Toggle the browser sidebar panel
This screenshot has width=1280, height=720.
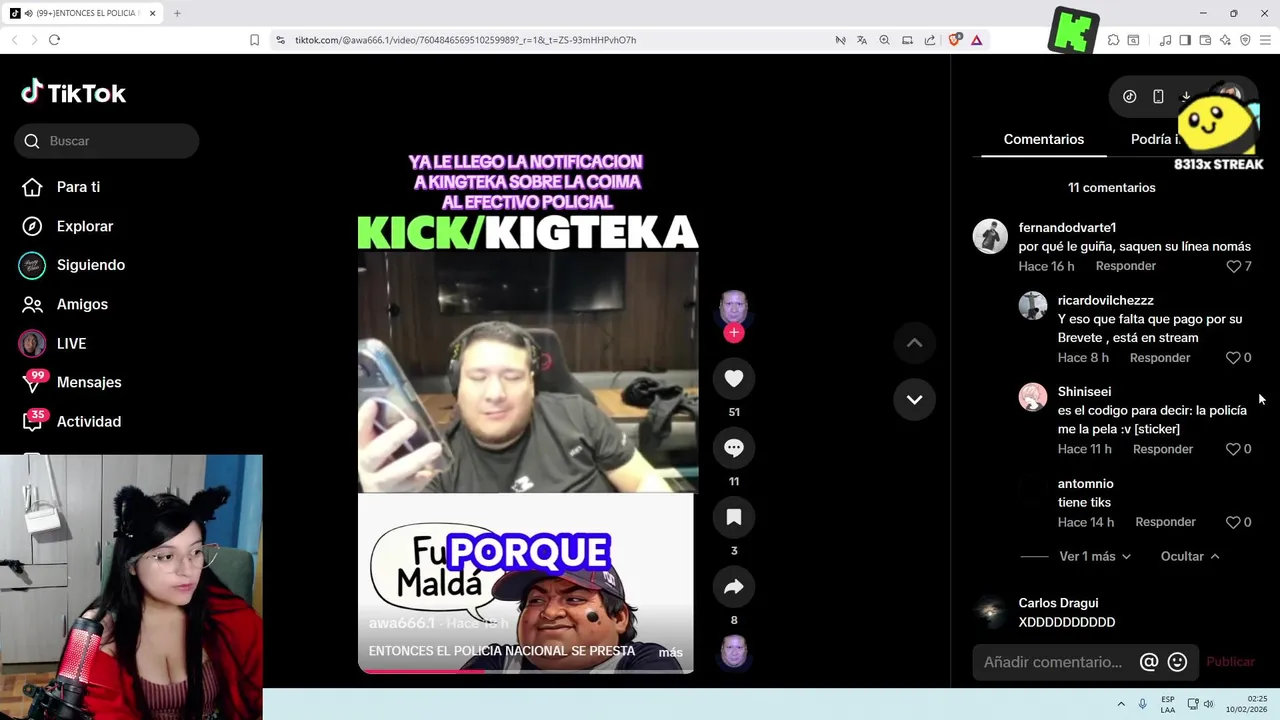[1185, 40]
